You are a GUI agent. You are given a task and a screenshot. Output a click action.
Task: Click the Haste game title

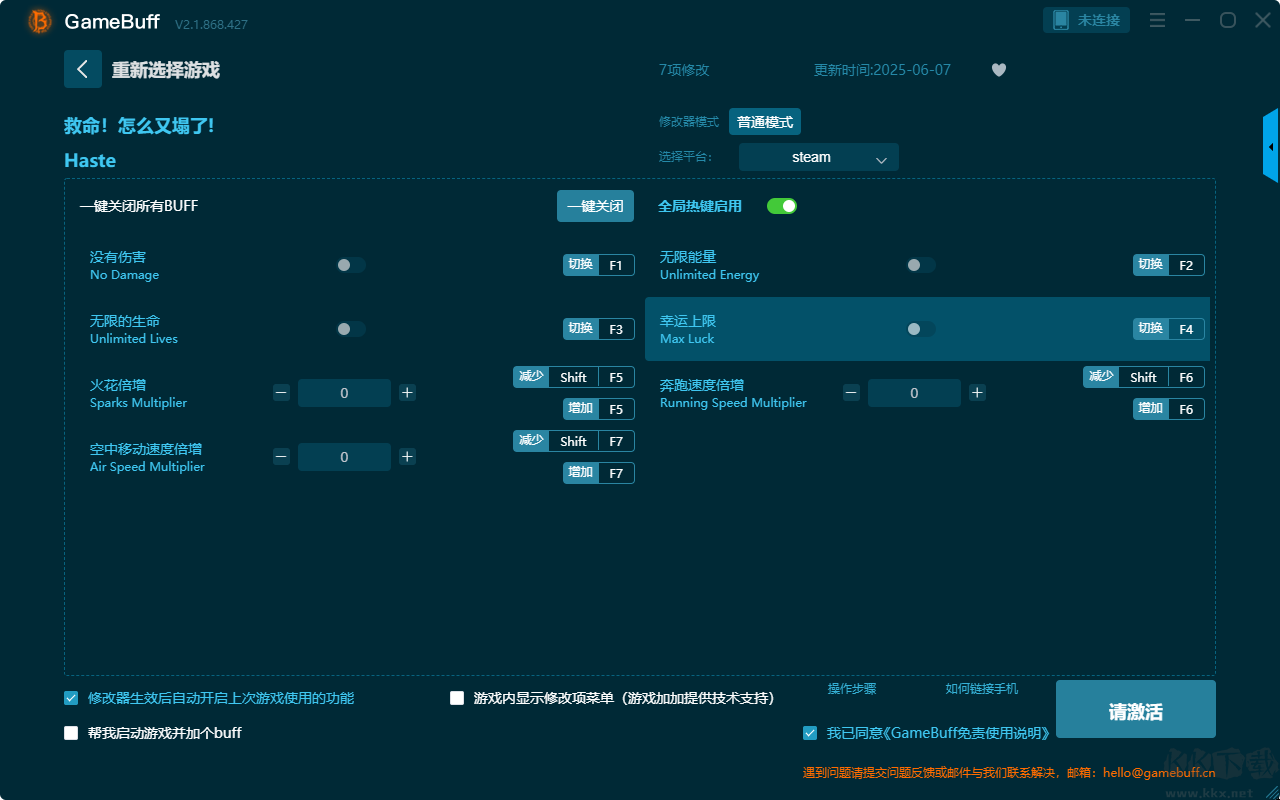click(90, 161)
